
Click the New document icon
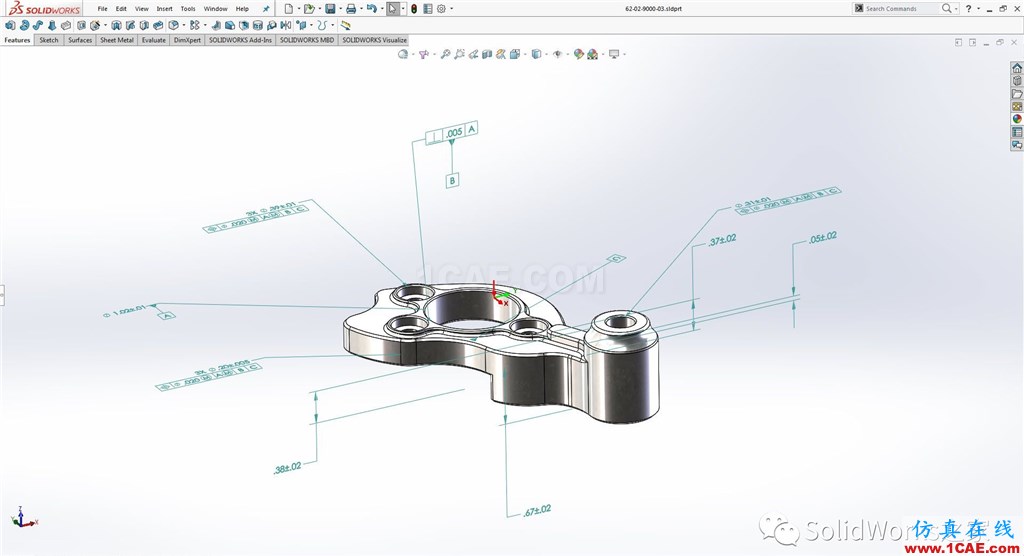pyautogui.click(x=289, y=8)
